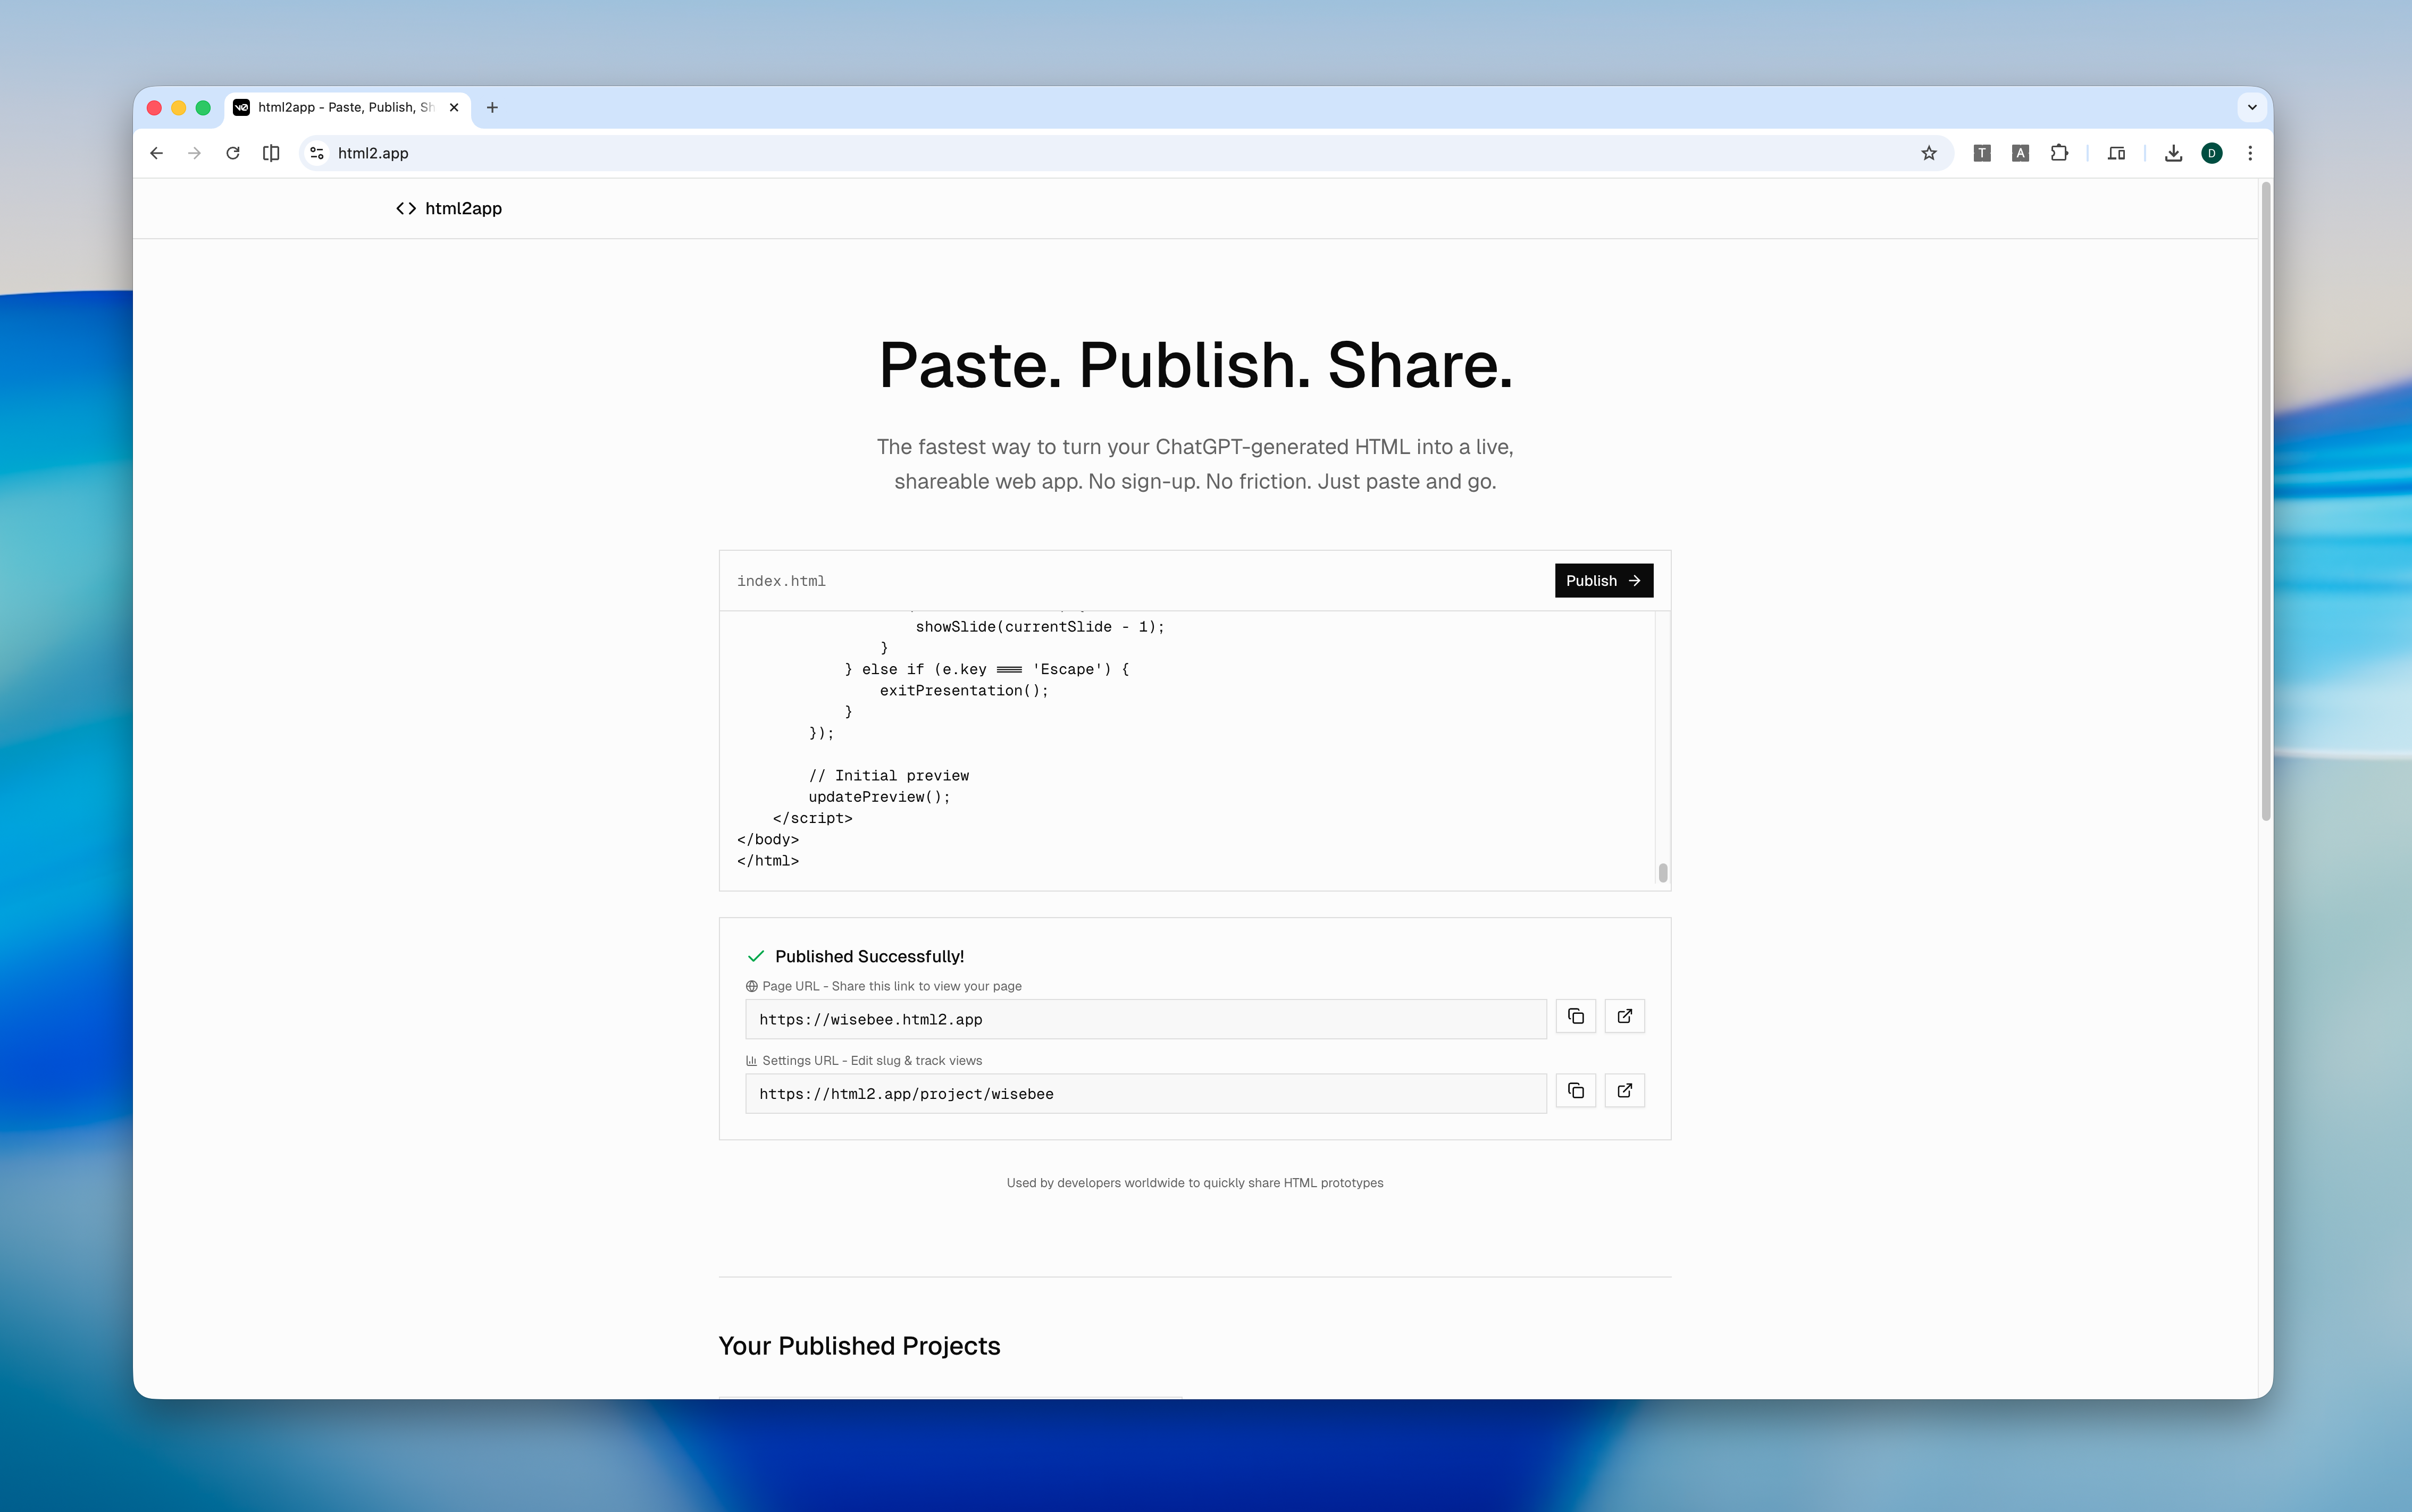The height and width of the screenshot is (1512, 2412).
Task: Reload the page with the refresh icon
Action: click(x=233, y=153)
